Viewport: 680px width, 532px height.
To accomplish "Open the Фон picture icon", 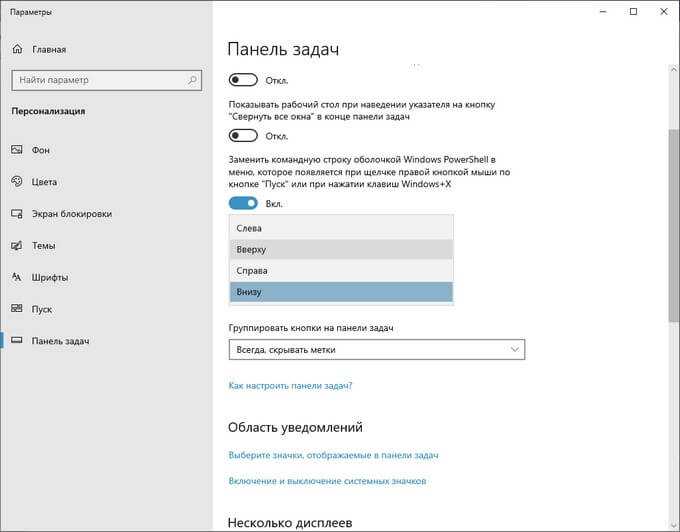I will click(x=17, y=150).
